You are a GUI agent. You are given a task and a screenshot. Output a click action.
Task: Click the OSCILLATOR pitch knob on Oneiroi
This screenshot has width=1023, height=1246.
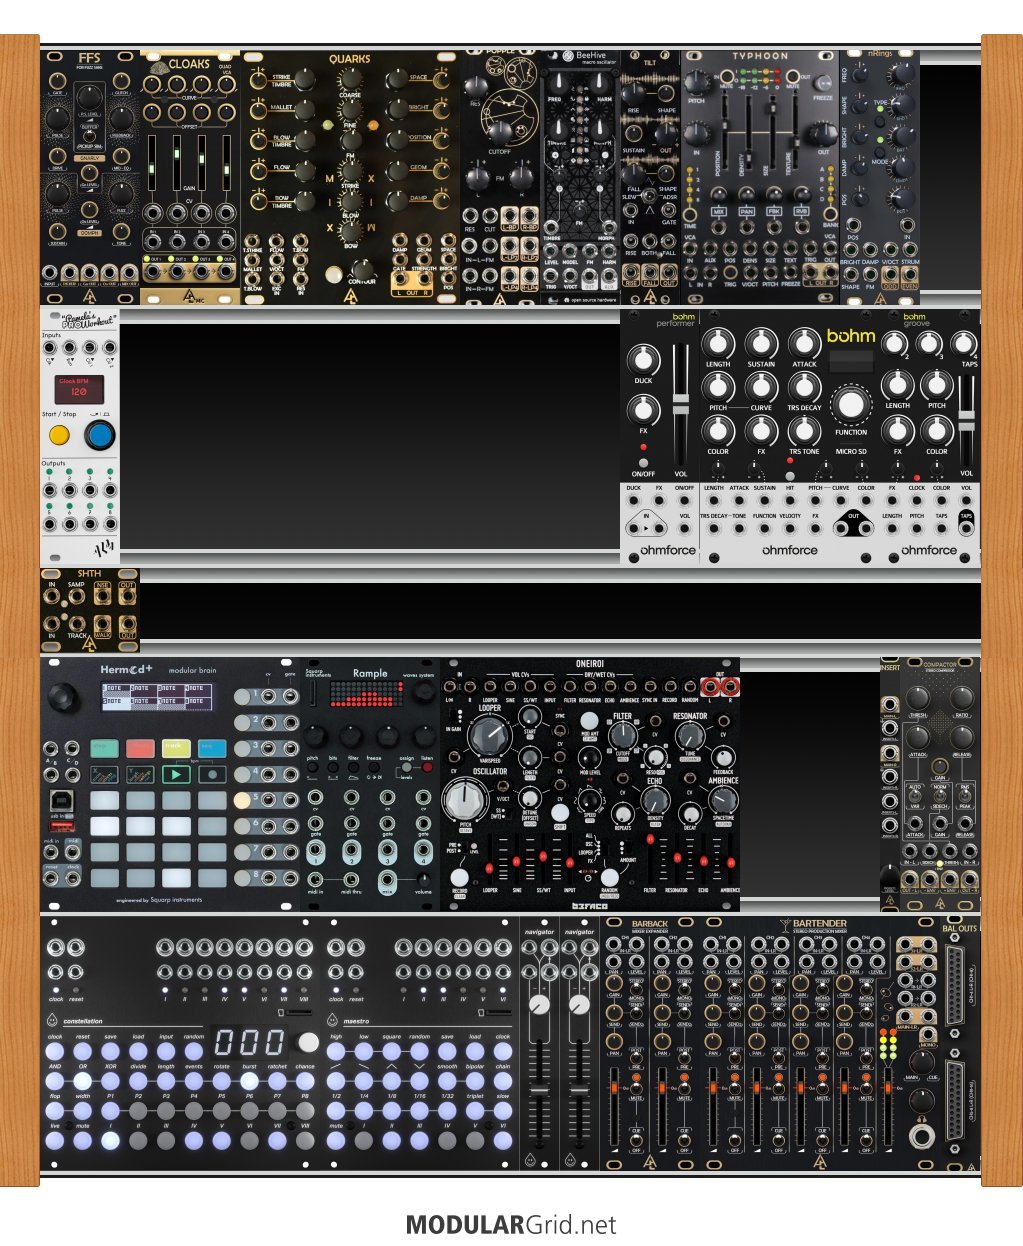point(464,799)
